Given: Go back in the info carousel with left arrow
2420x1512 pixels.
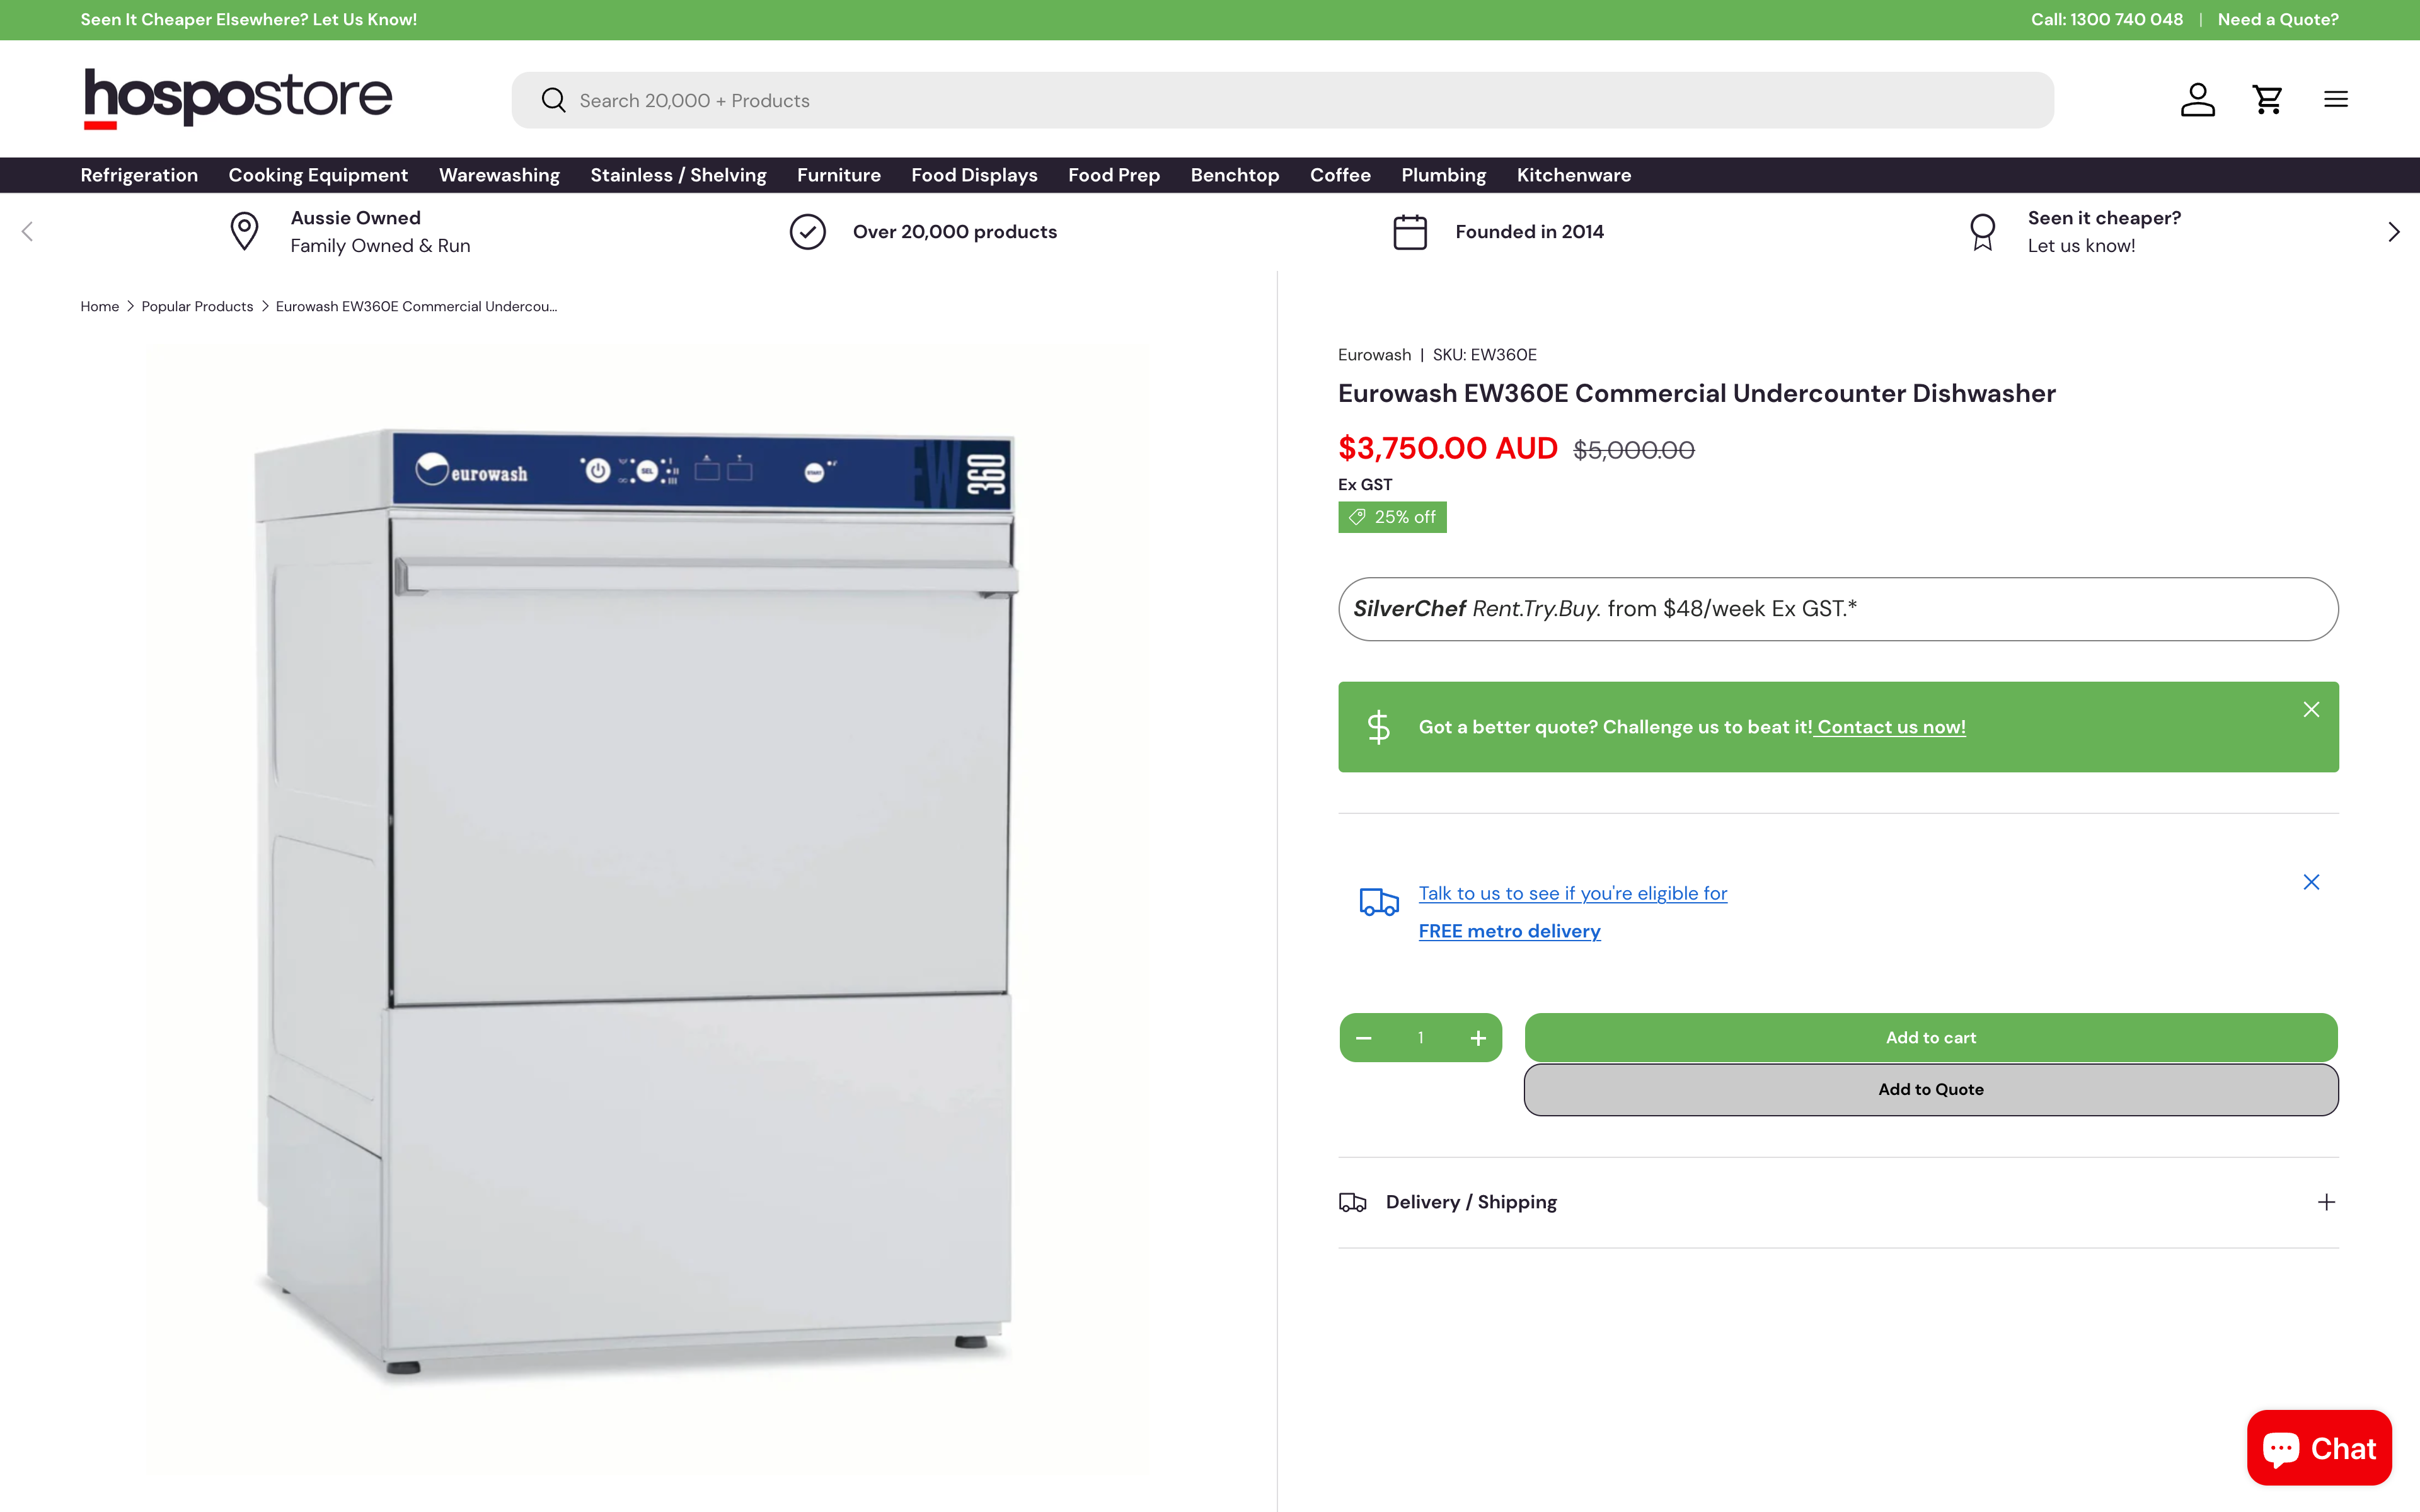Looking at the screenshot, I should [26, 231].
